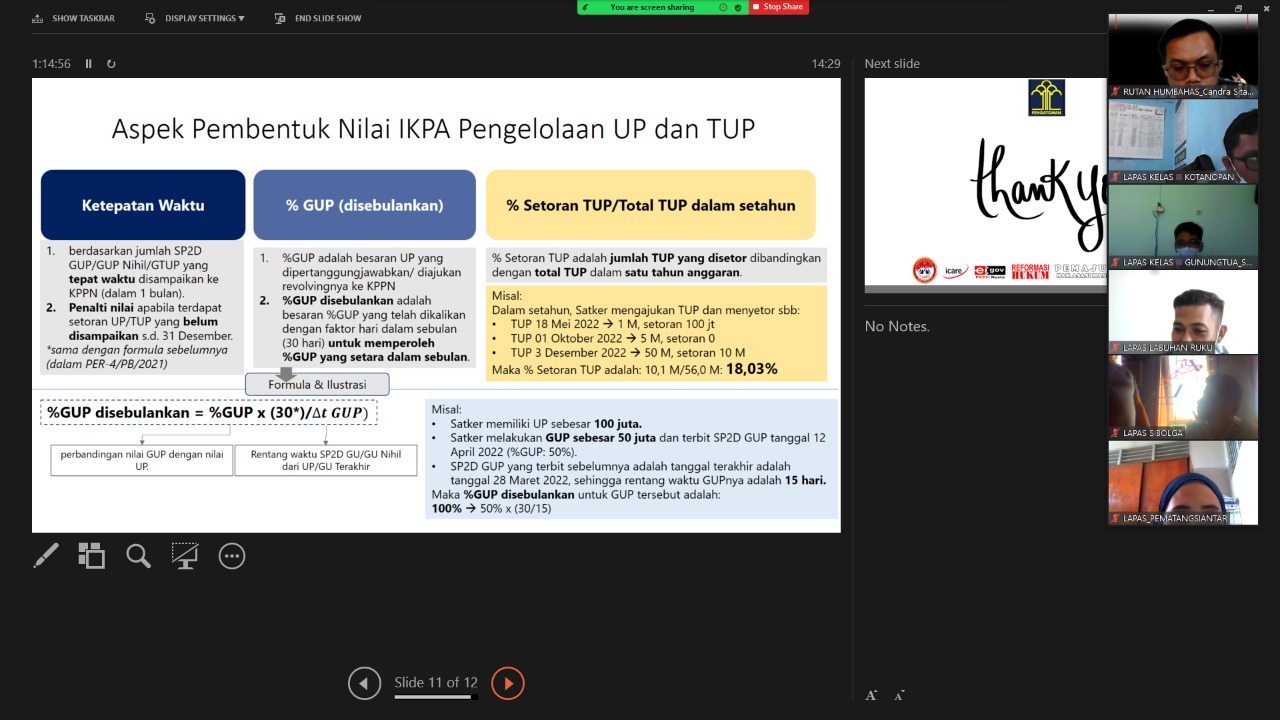The height and width of the screenshot is (720, 1280).
Task: Pause the presentation timer
Action: click(x=88, y=64)
